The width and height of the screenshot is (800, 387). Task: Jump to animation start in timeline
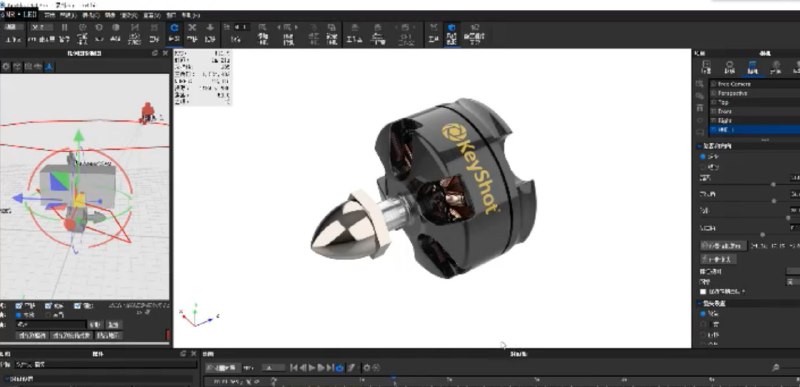click(x=293, y=367)
